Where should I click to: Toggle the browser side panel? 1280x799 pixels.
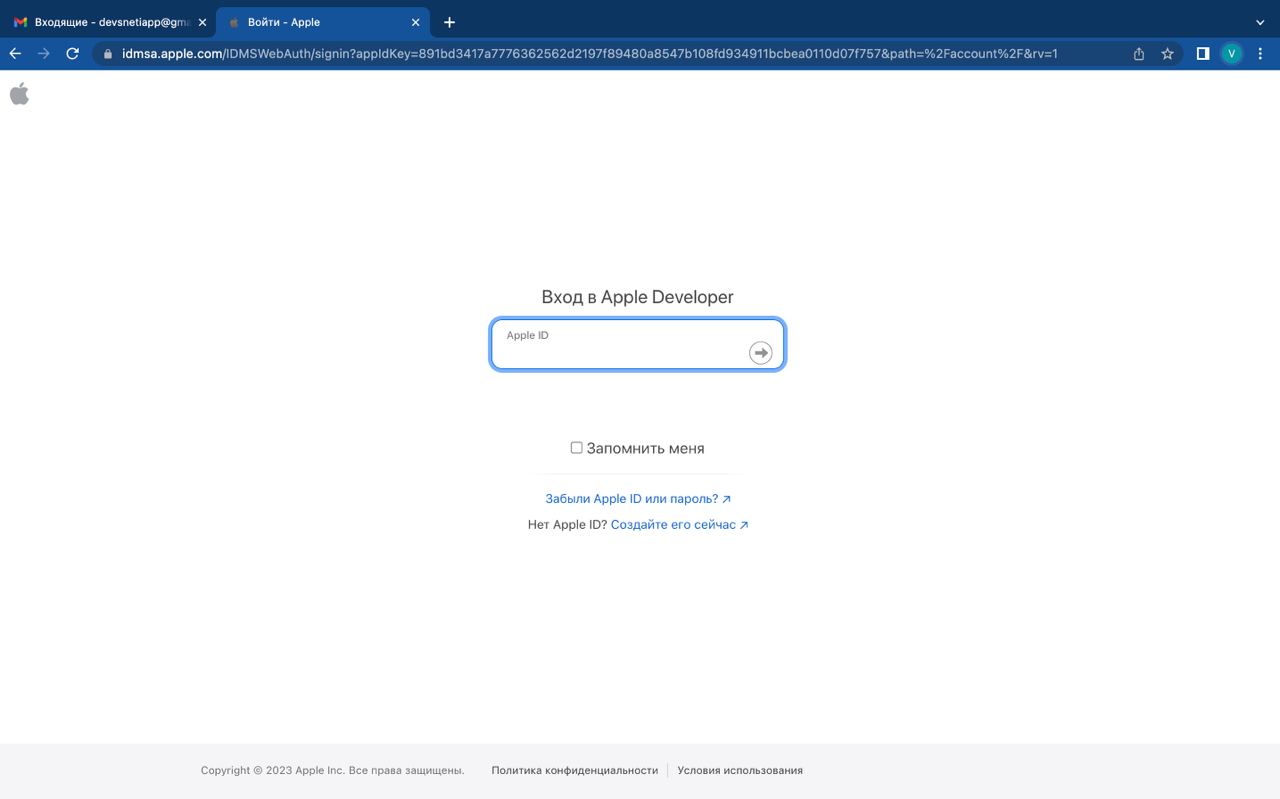1203,54
